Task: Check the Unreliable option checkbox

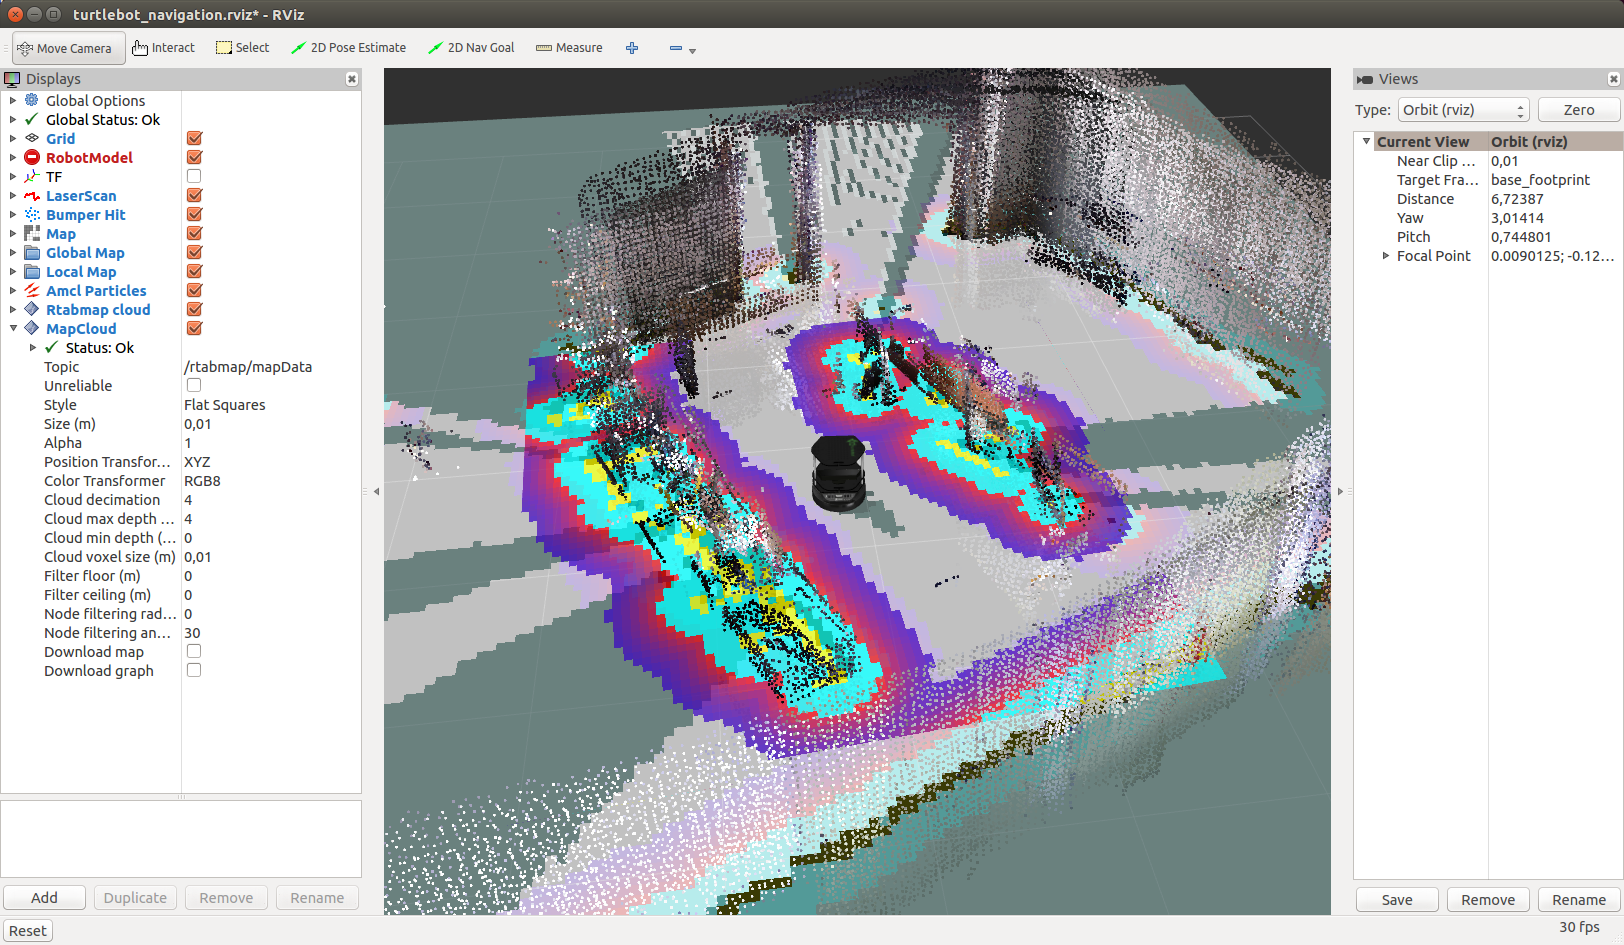Action: 194,385
